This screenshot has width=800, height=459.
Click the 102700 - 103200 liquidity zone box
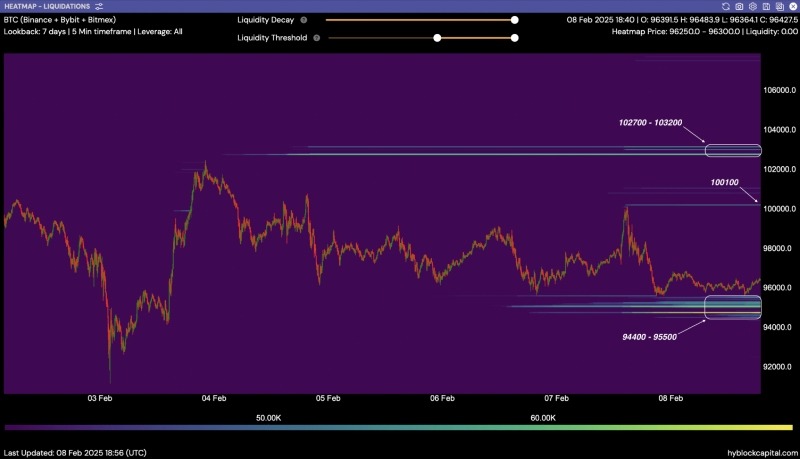[733, 150]
